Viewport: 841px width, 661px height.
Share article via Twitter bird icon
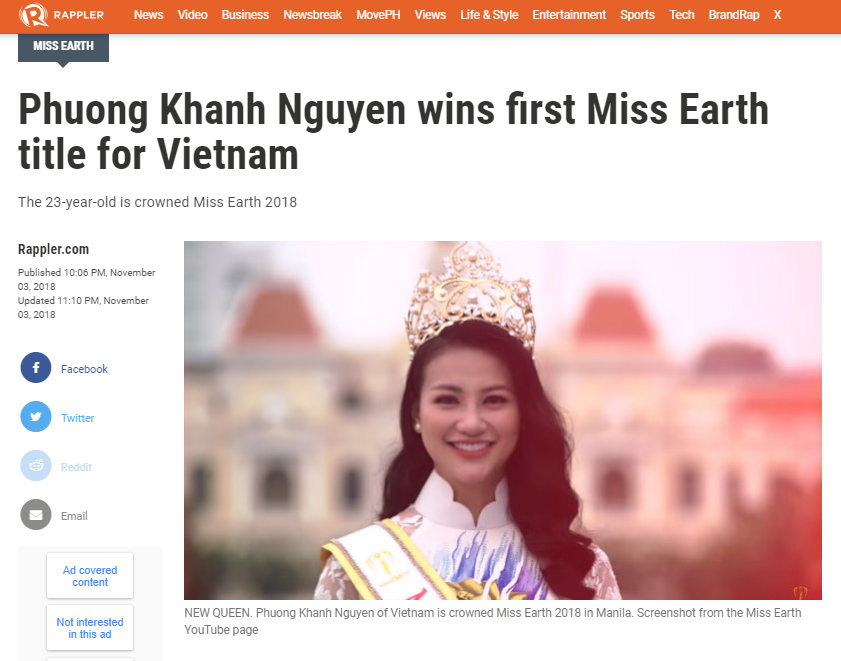pos(36,416)
